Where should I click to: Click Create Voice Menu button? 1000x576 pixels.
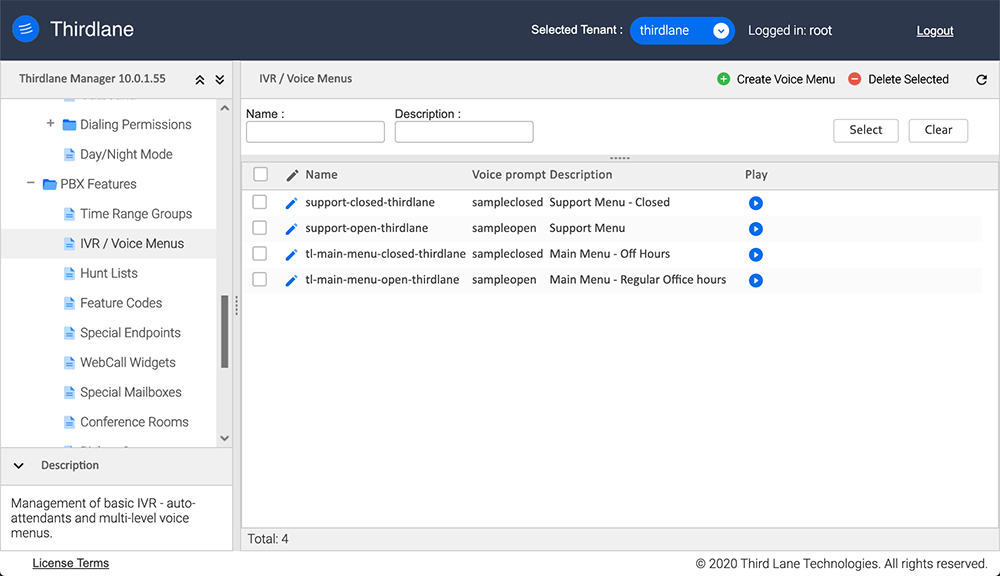pyautogui.click(x=776, y=79)
